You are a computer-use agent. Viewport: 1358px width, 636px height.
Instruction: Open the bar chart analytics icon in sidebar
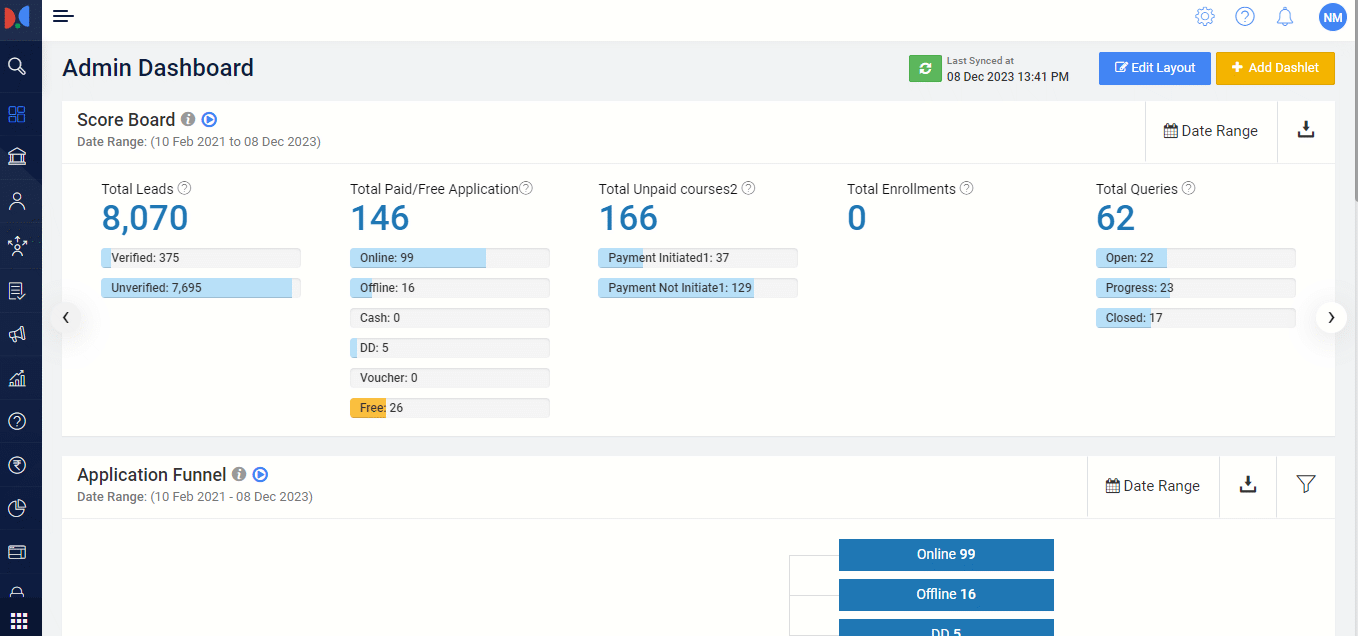coord(17,378)
